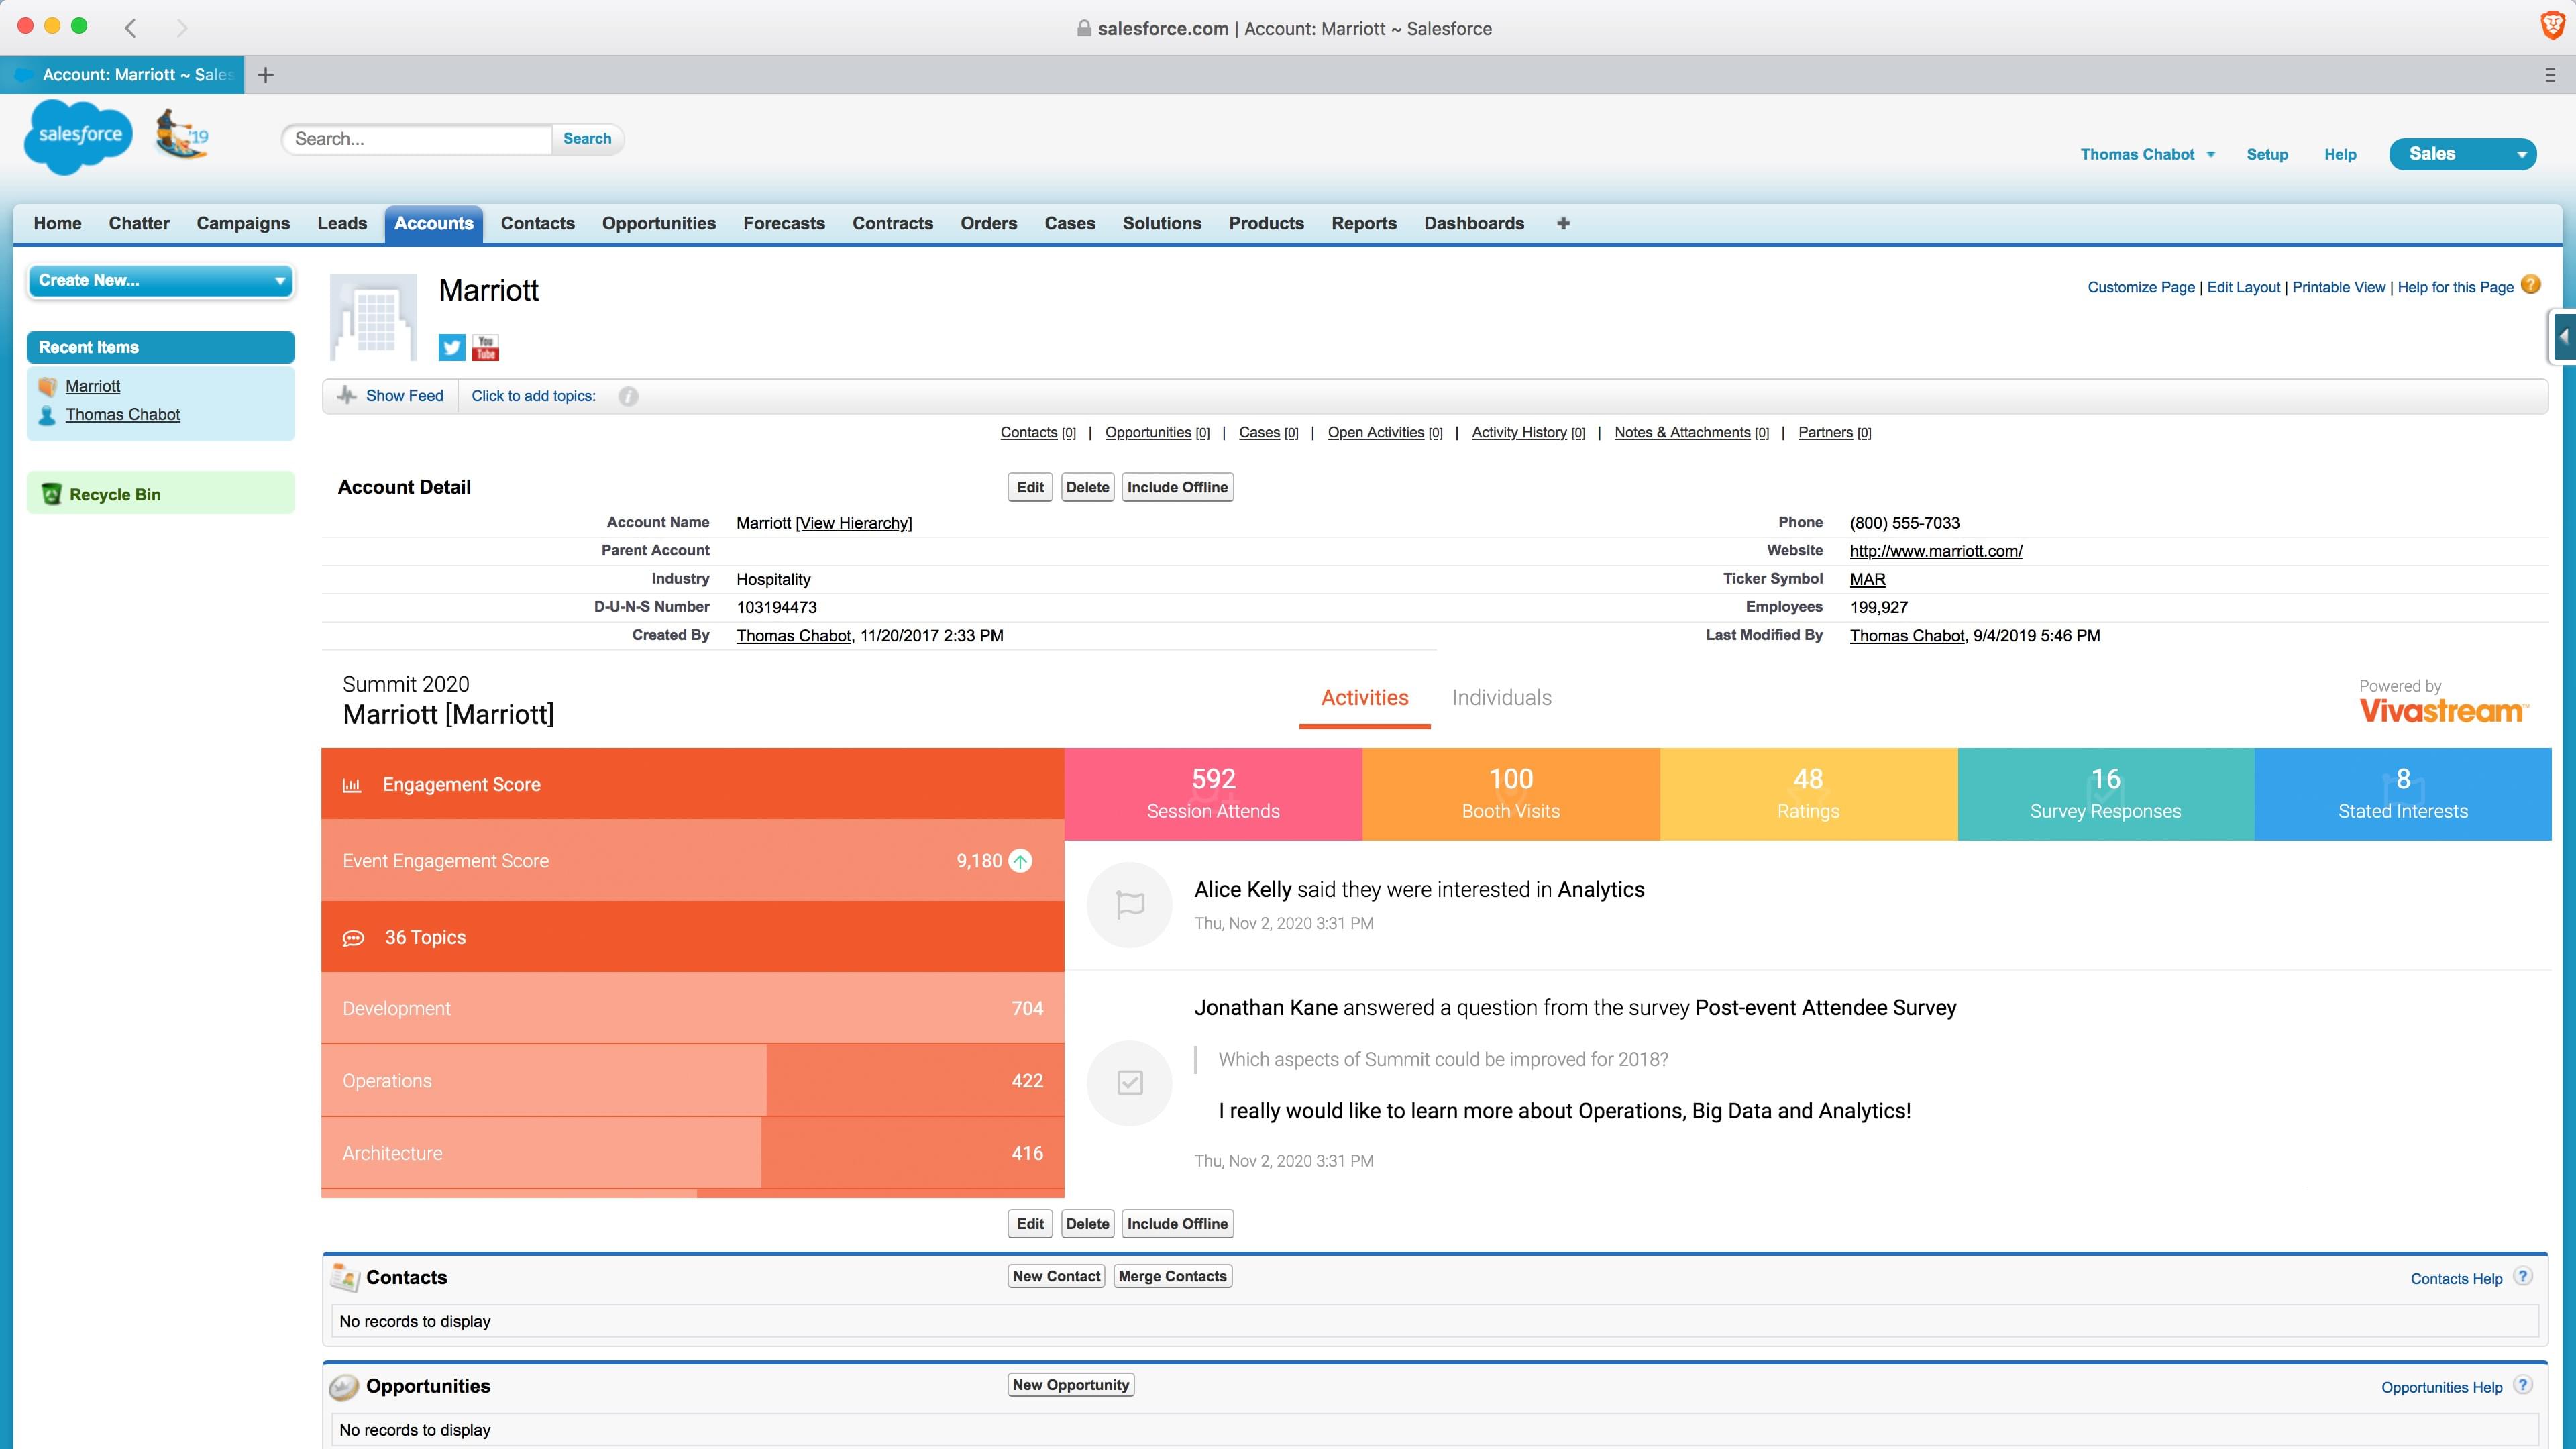Select the Activities tab
Screen dimensions: 2576x1449
tap(1364, 697)
